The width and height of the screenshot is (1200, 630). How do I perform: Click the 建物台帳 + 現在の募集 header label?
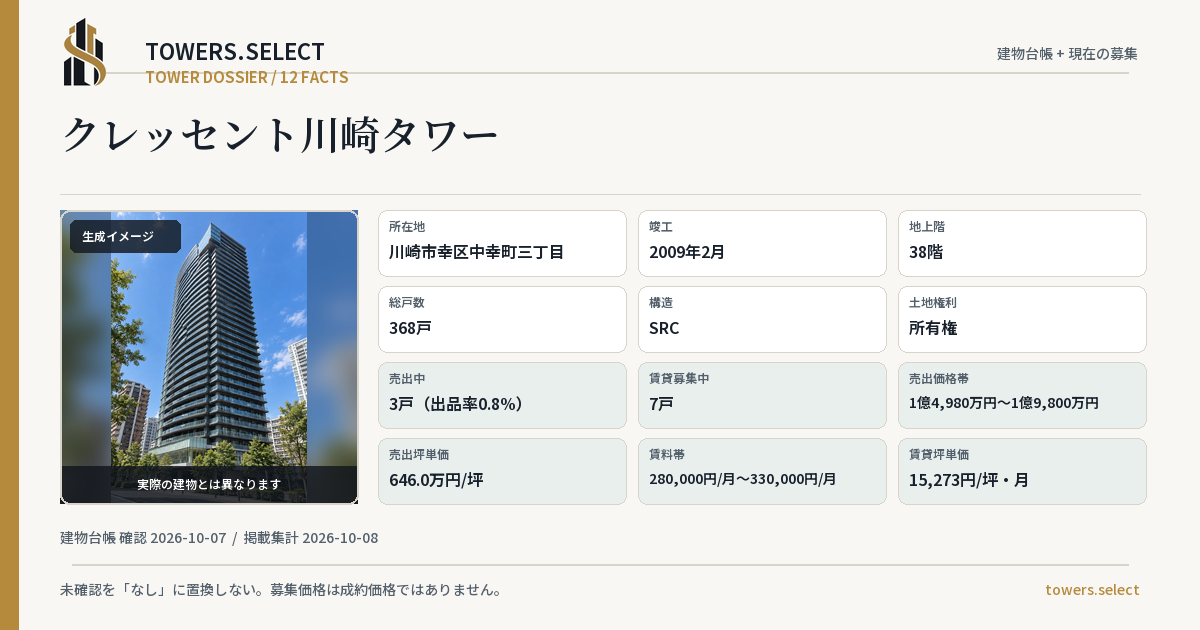click(x=1067, y=54)
